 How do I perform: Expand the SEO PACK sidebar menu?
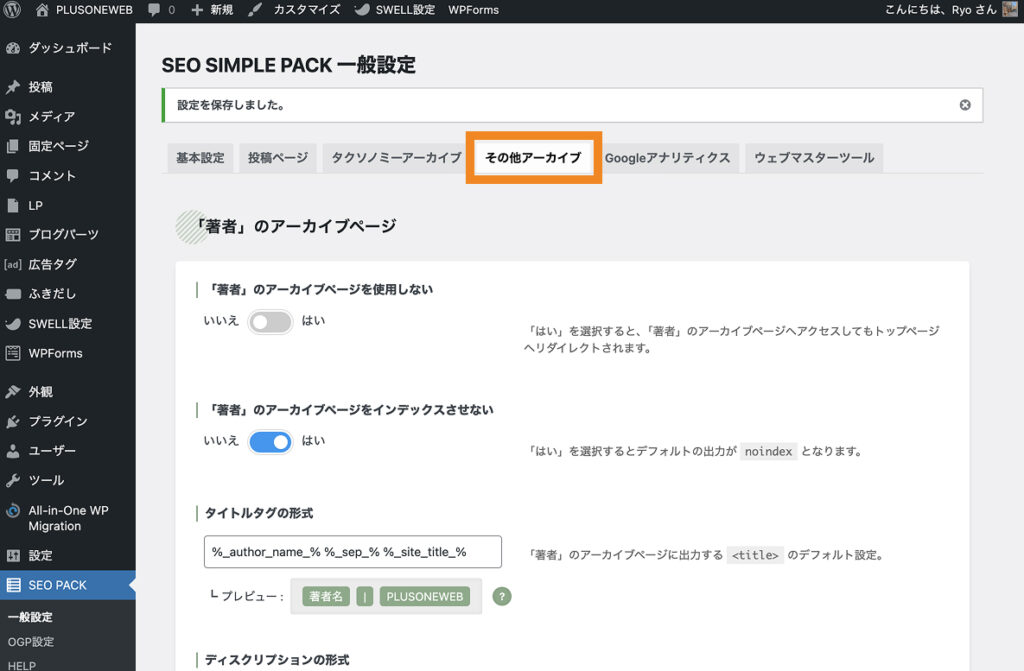tap(57, 585)
